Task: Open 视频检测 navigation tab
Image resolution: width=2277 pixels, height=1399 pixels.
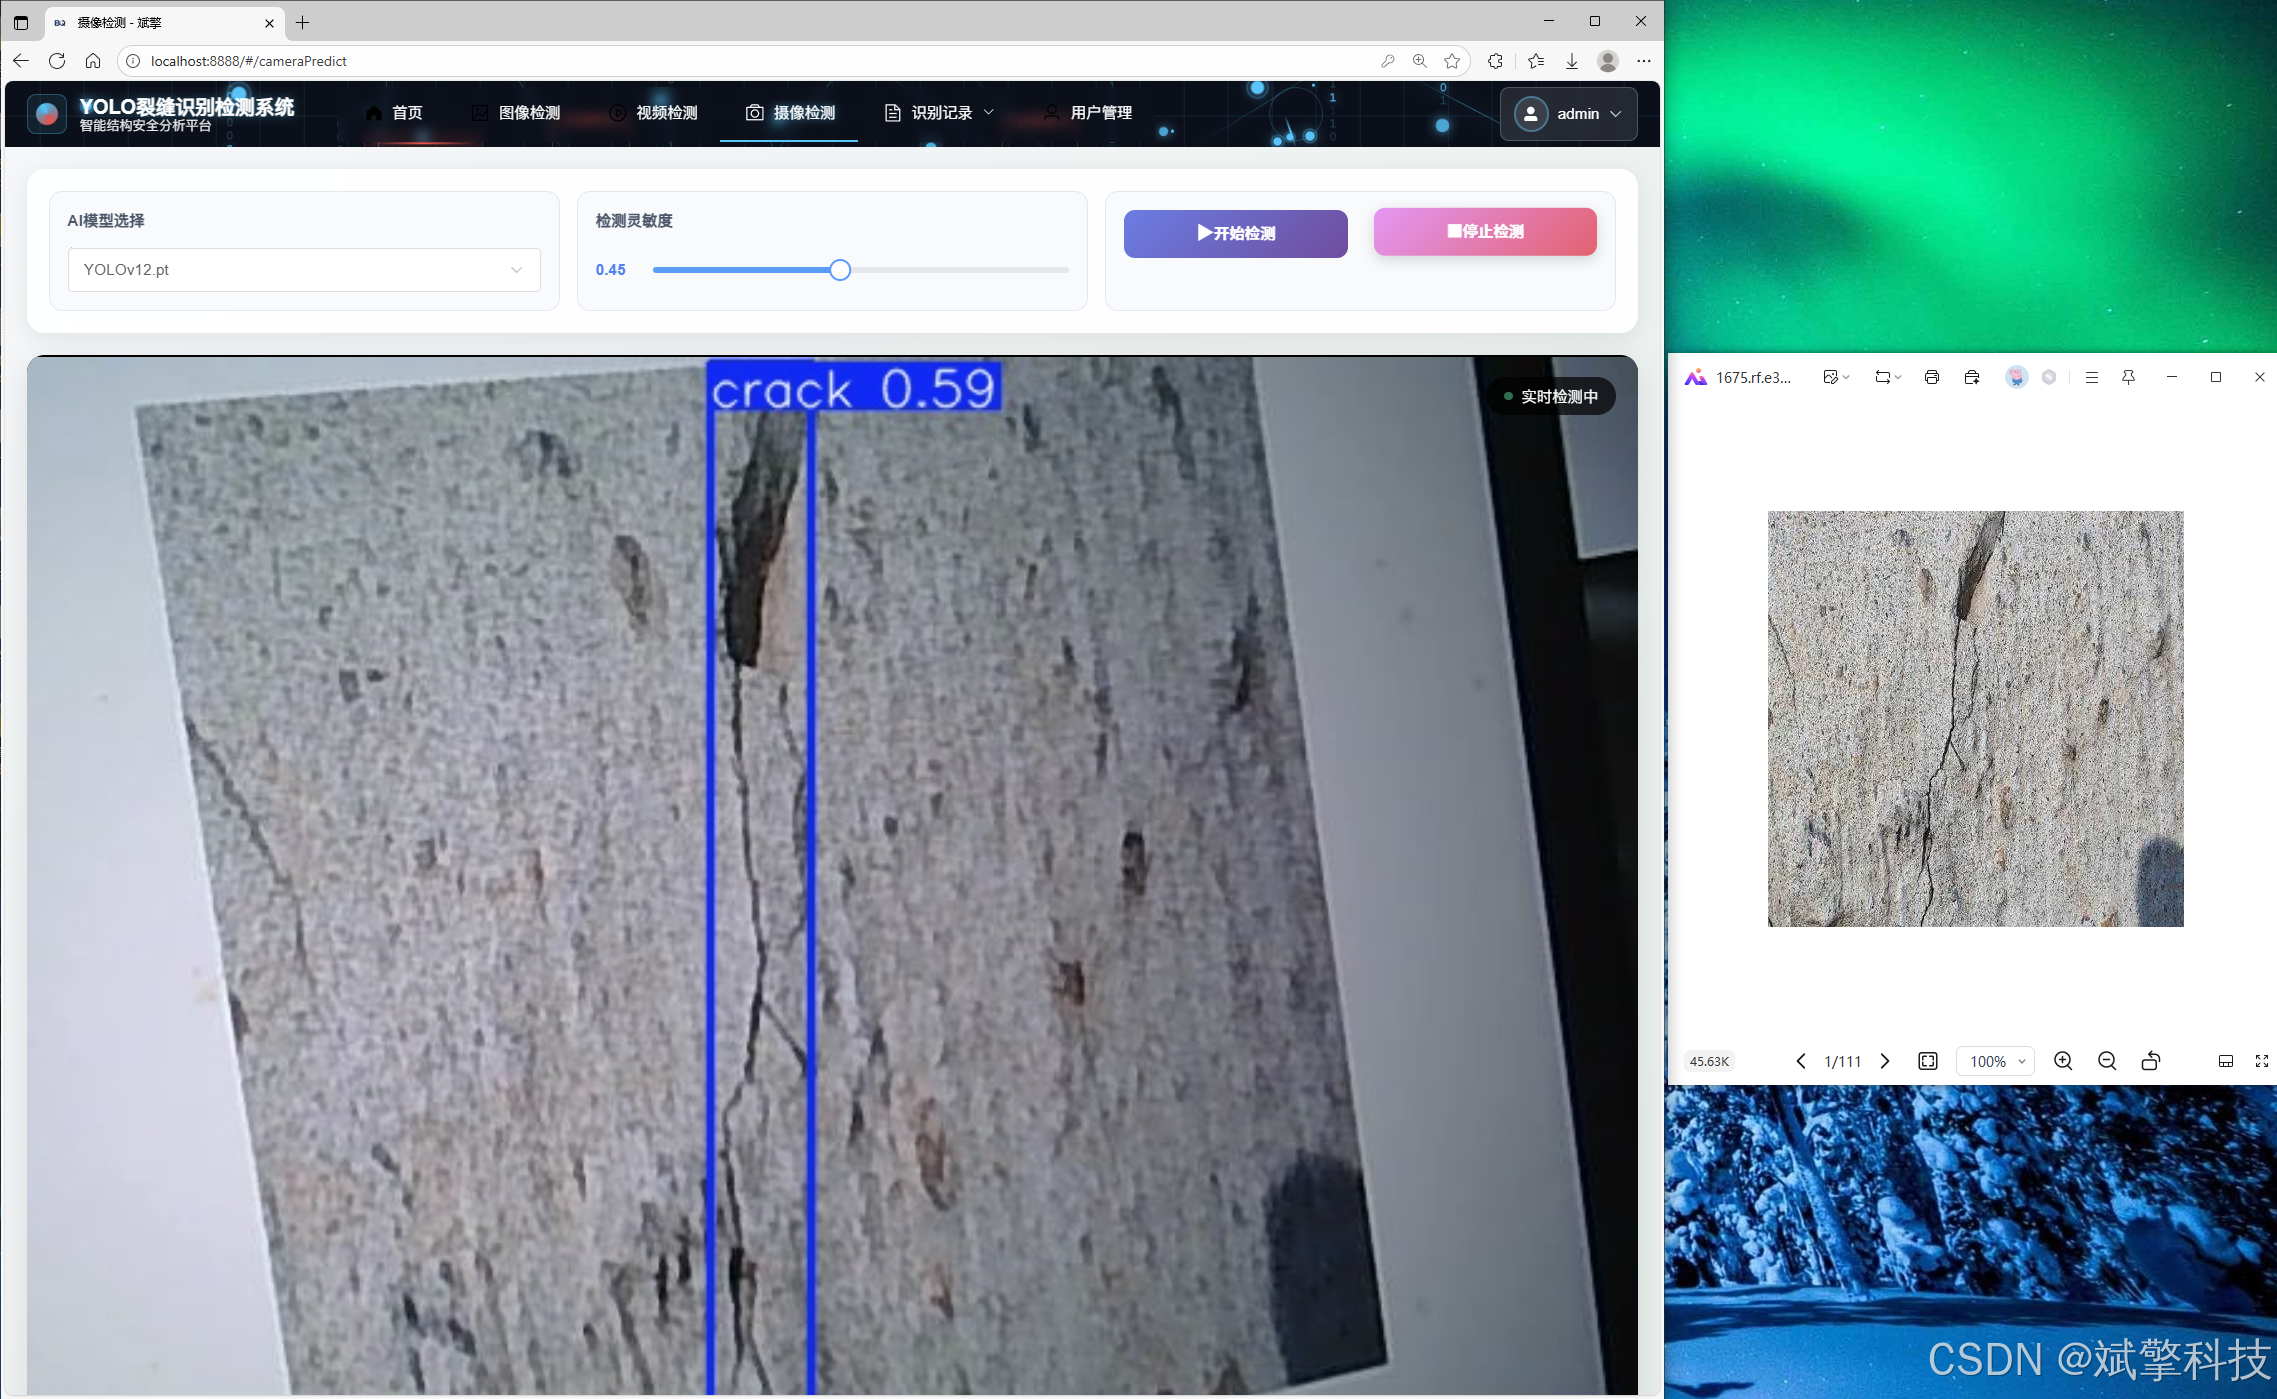Action: point(654,113)
